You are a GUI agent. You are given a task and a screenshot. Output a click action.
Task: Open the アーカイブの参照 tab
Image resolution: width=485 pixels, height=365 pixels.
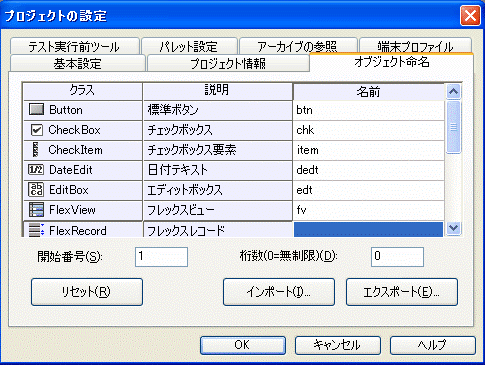[298, 46]
